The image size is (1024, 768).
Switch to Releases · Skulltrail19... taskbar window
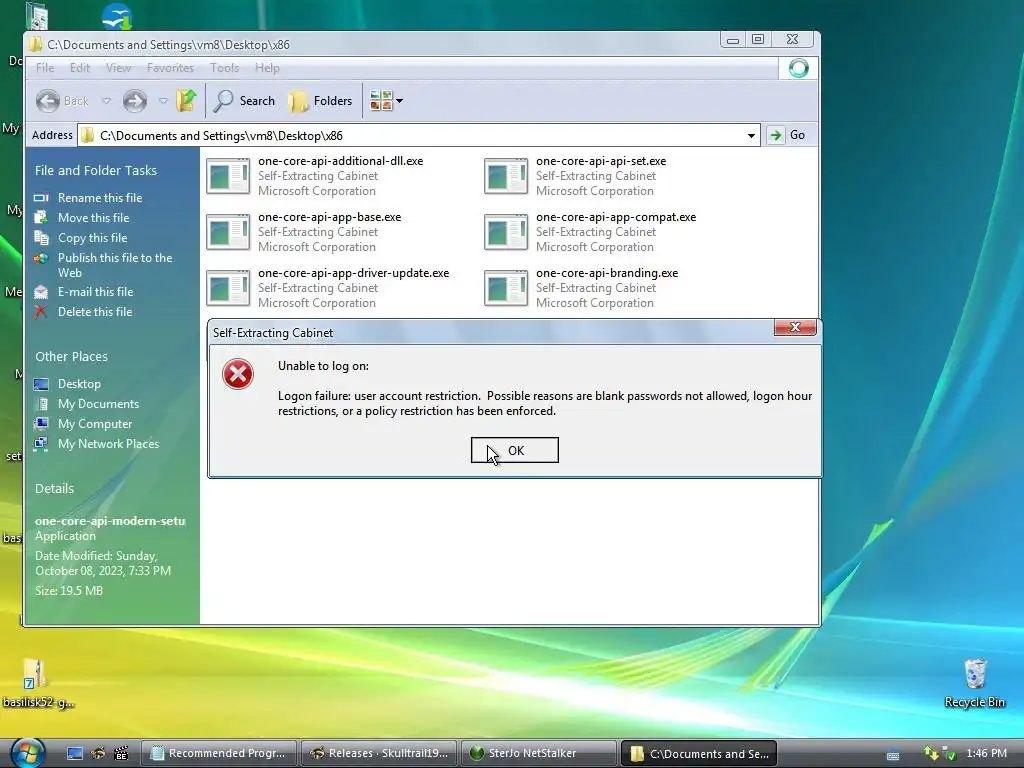click(x=379, y=753)
